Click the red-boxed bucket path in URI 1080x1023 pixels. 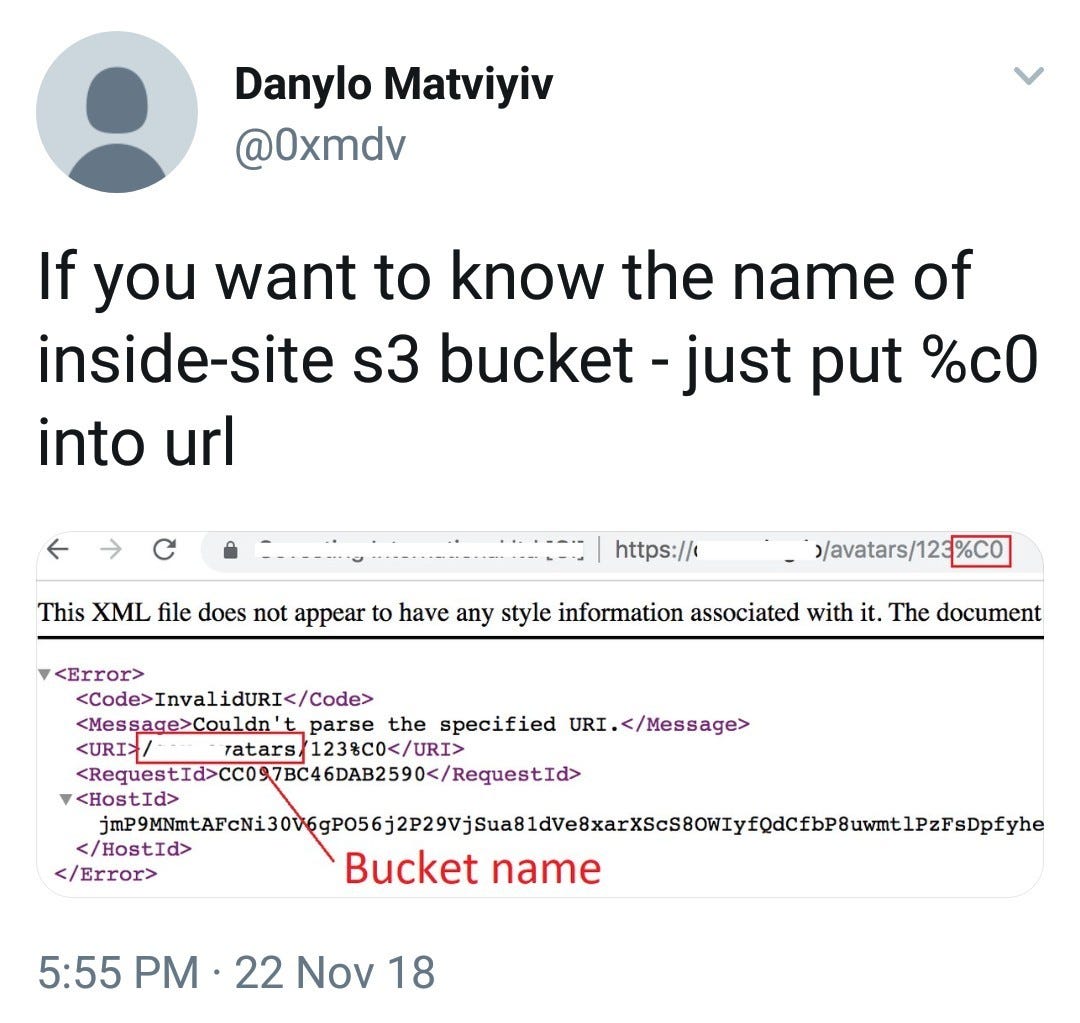[220, 749]
